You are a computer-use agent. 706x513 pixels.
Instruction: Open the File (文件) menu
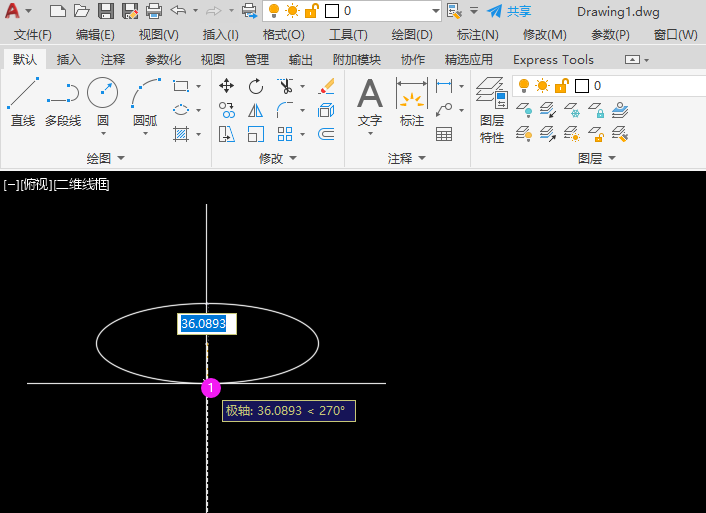tap(33, 34)
